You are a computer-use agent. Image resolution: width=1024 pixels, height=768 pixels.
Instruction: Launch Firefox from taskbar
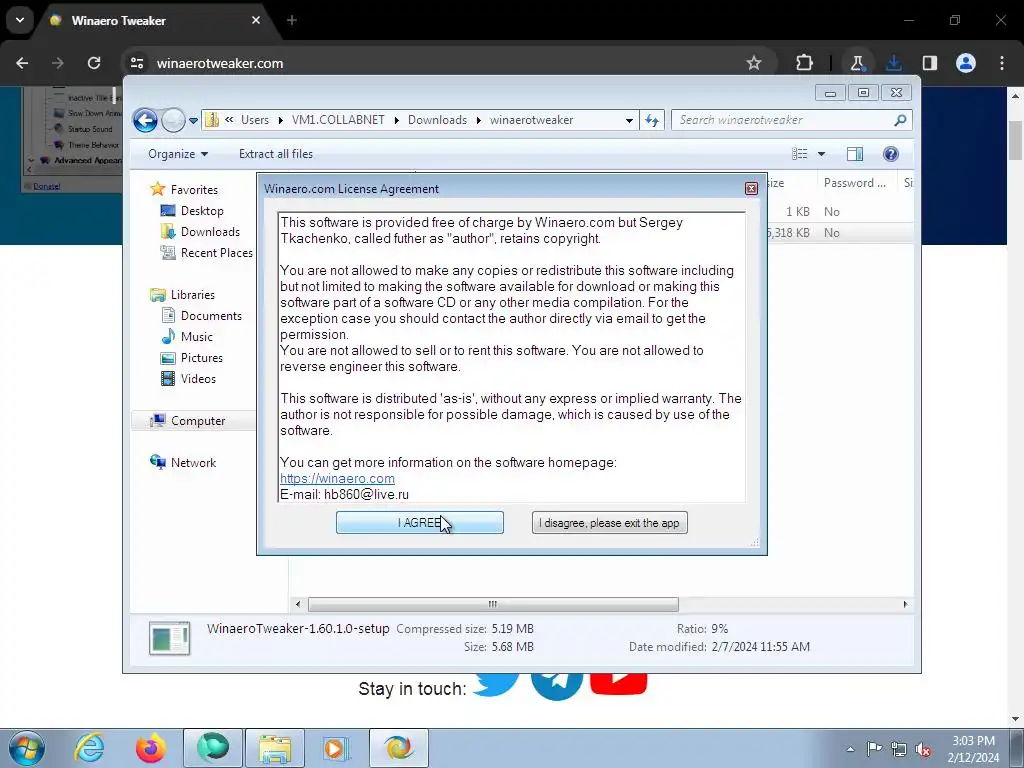coord(151,748)
